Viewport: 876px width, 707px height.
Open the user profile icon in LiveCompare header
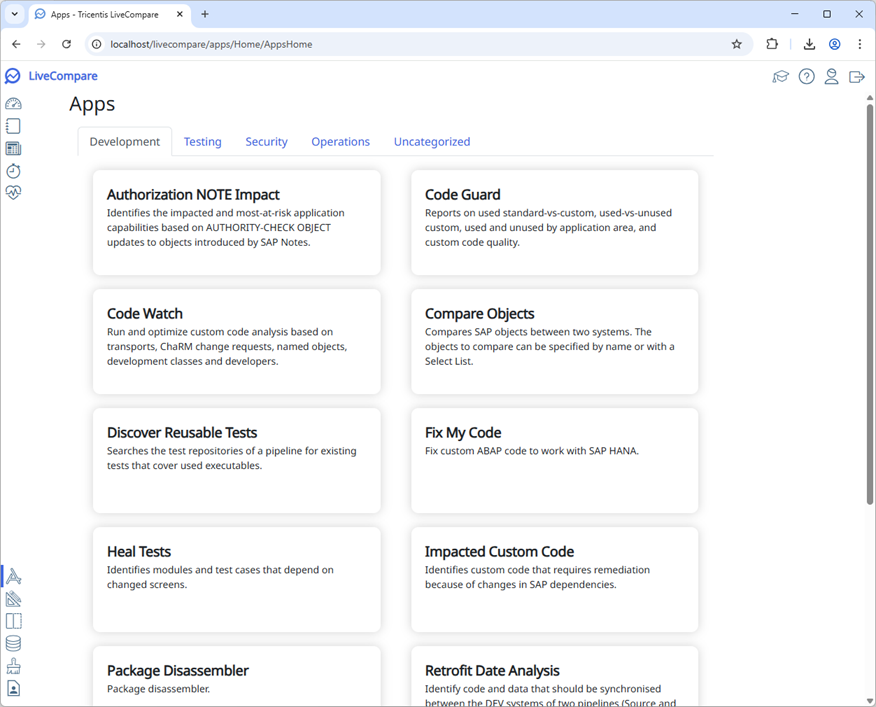tap(831, 77)
